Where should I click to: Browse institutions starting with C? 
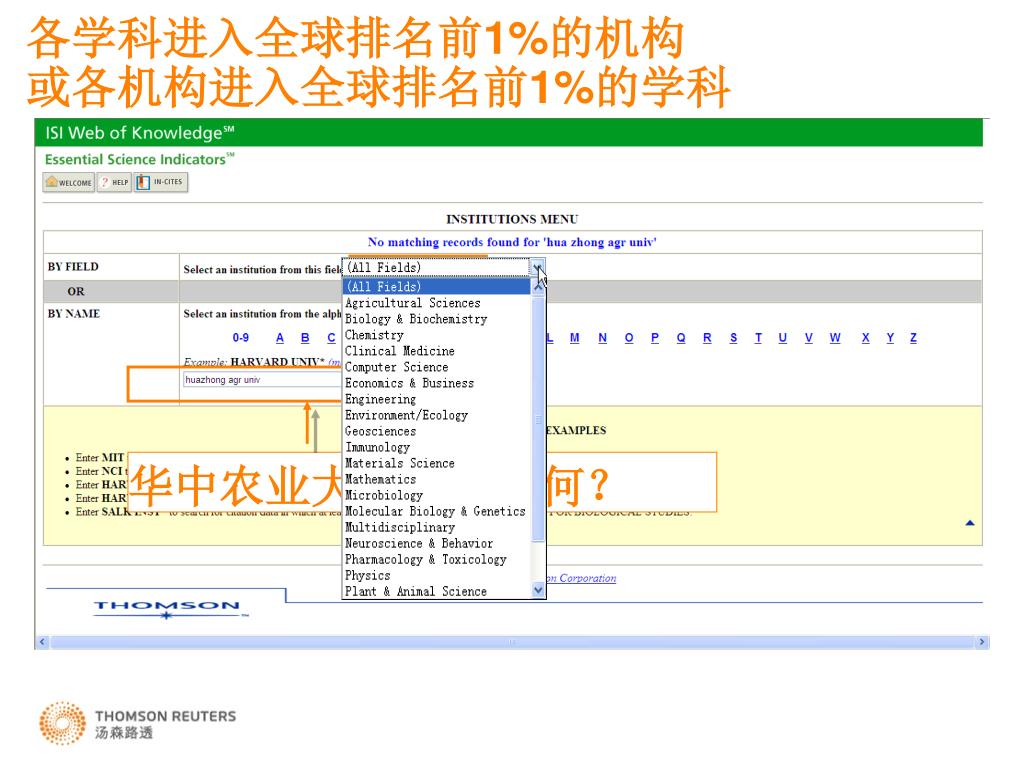331,338
